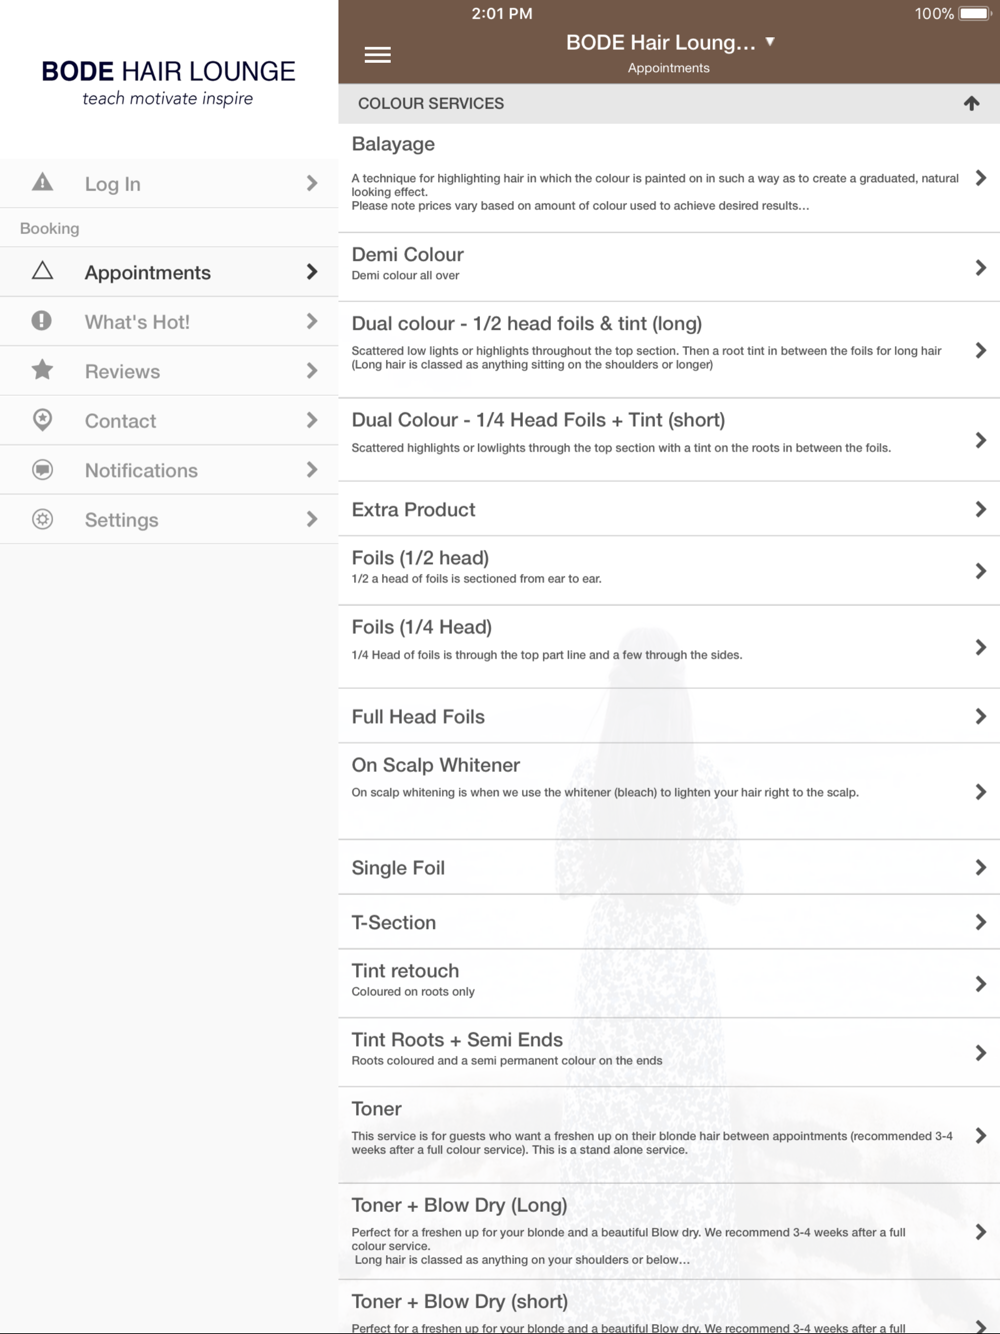Open the hamburger menu icon

tap(377, 55)
